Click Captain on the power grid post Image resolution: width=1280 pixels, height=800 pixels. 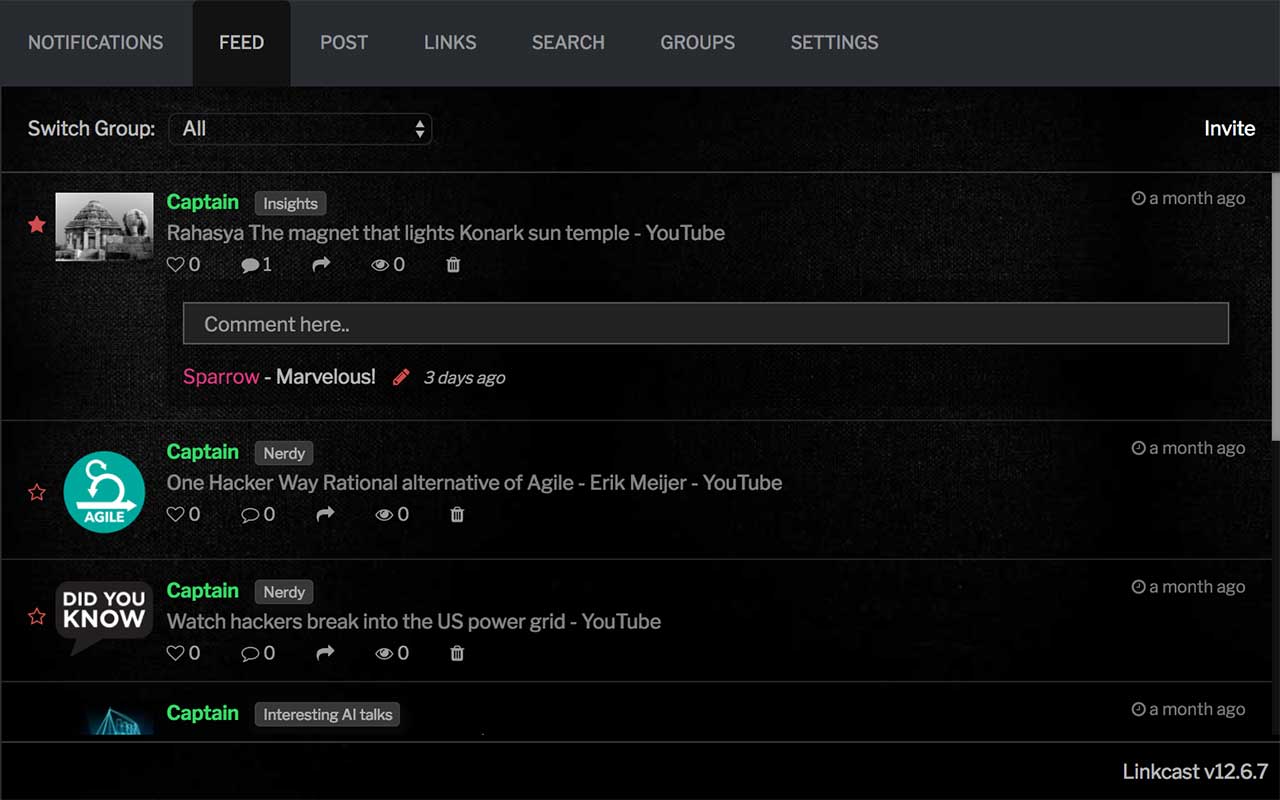coord(202,591)
